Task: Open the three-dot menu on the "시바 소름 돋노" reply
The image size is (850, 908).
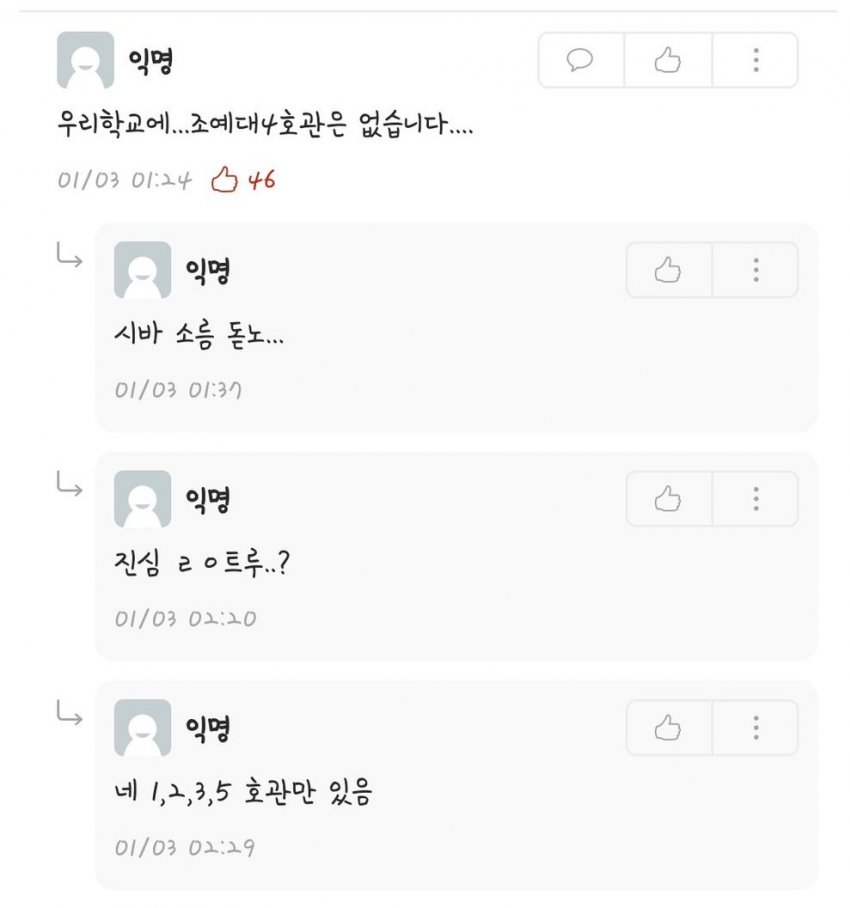Action: point(753,270)
